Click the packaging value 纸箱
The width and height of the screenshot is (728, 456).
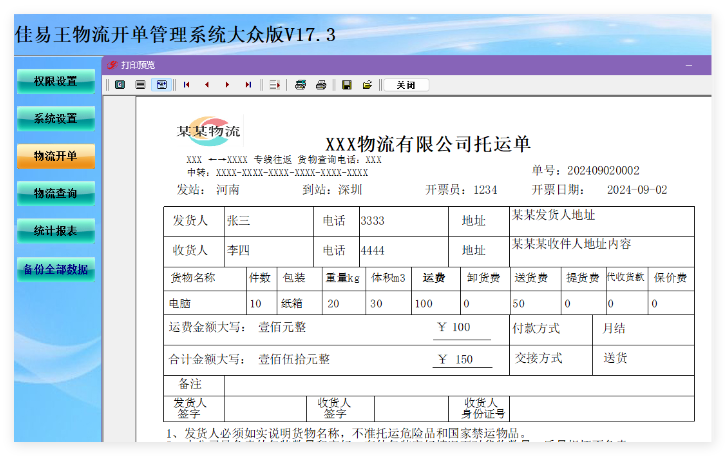tap(292, 304)
